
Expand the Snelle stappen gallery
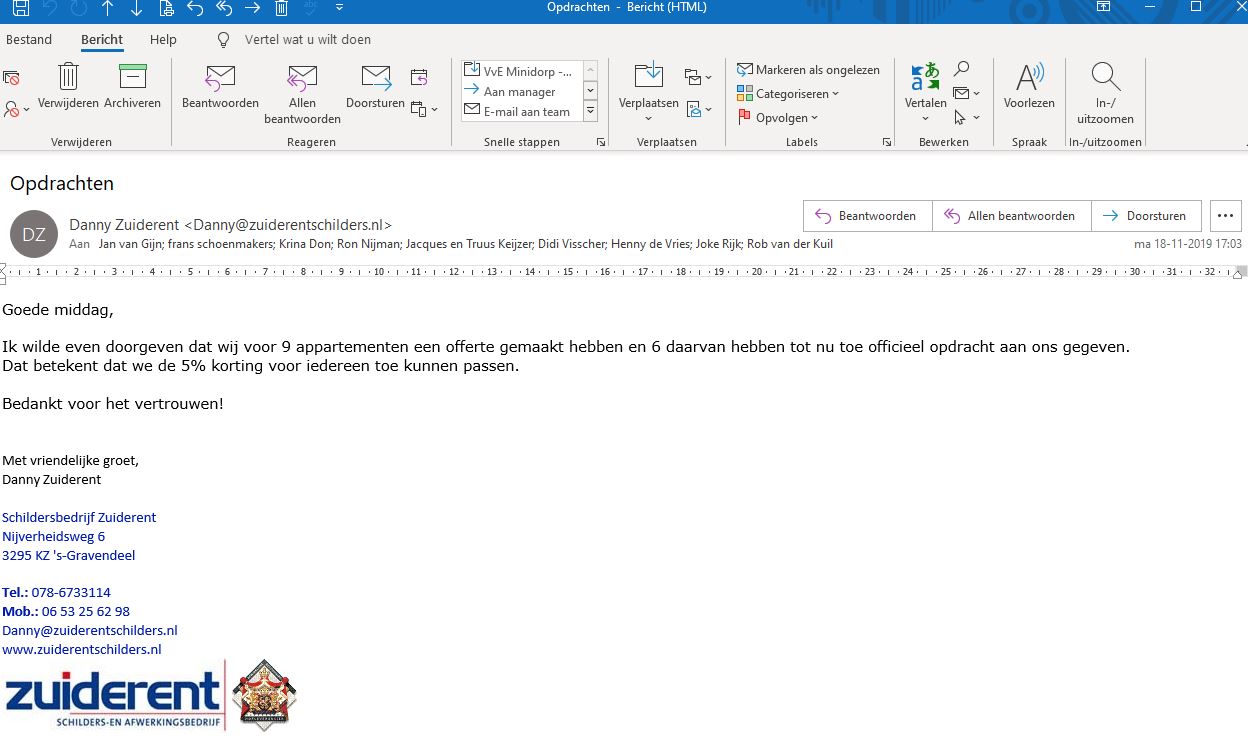590,112
